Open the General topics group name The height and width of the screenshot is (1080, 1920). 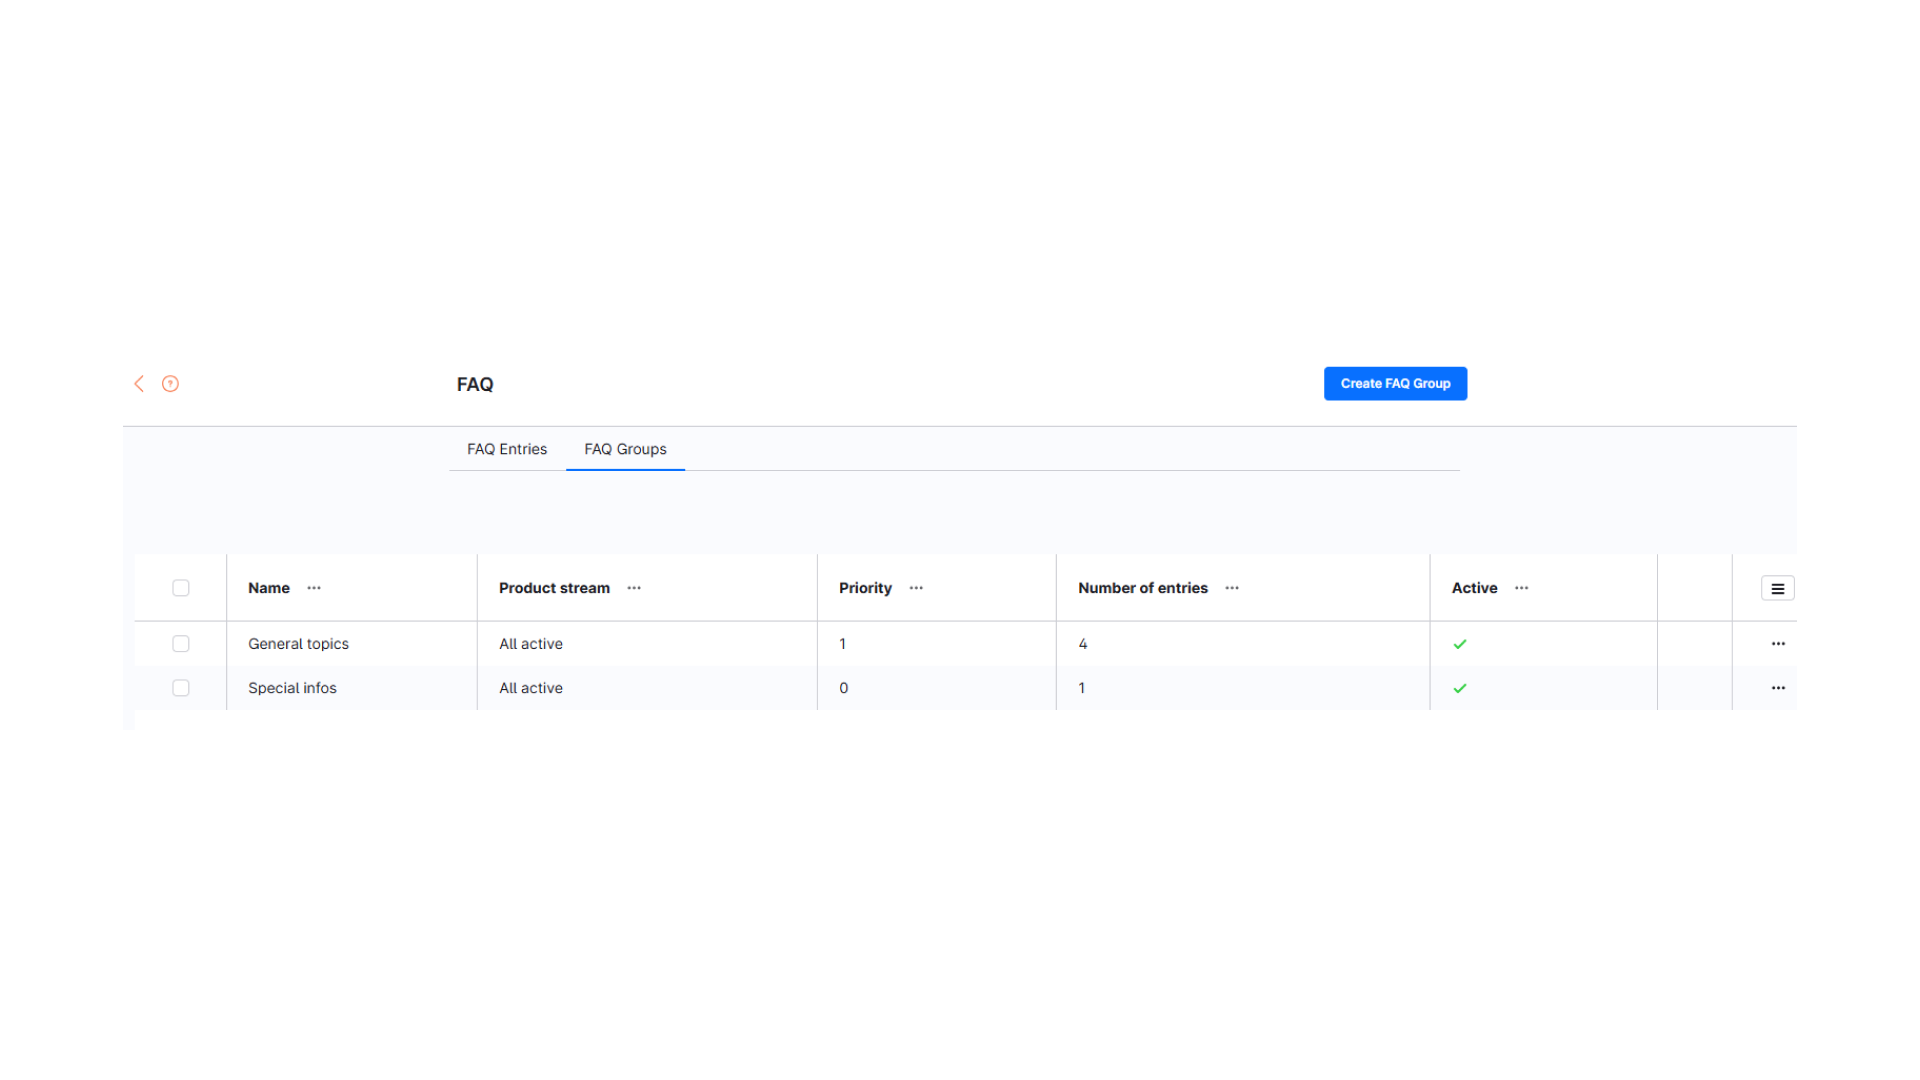298,644
